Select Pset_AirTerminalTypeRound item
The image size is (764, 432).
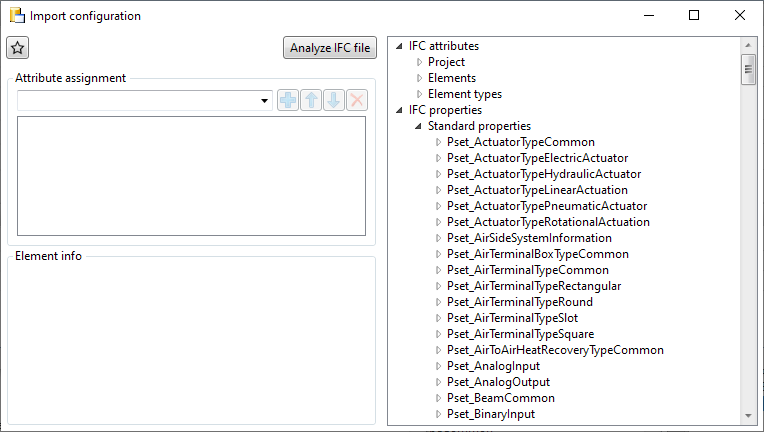click(519, 302)
